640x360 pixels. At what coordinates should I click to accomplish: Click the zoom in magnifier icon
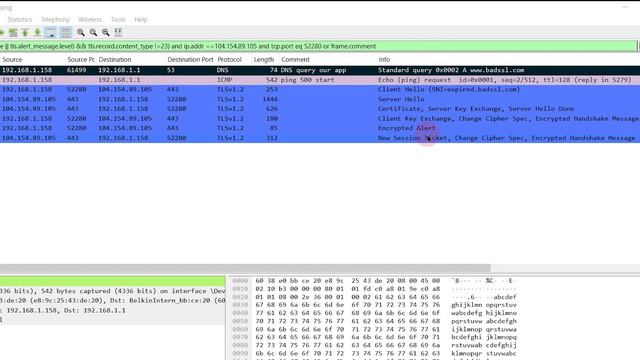[81, 32]
